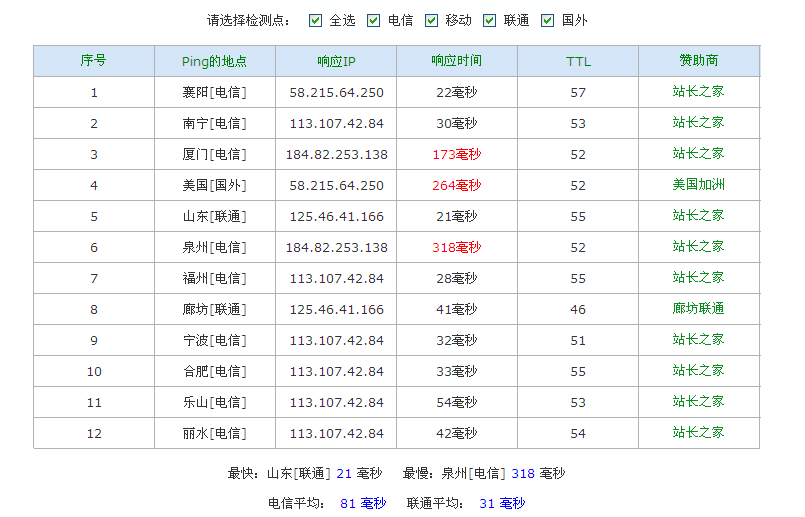Uncheck the 电信 checkbox
Screen dimensions: 805x517
pos(374,20)
